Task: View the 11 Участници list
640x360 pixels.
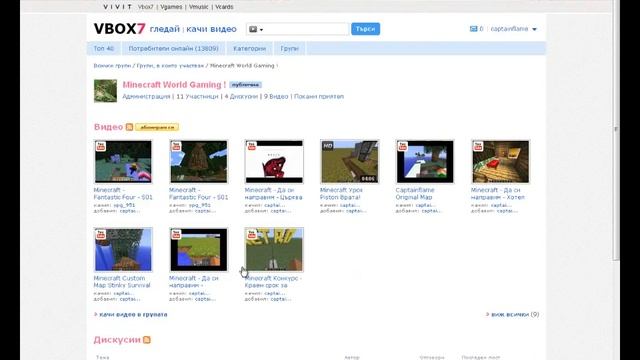Action: pyautogui.click(x=197, y=96)
